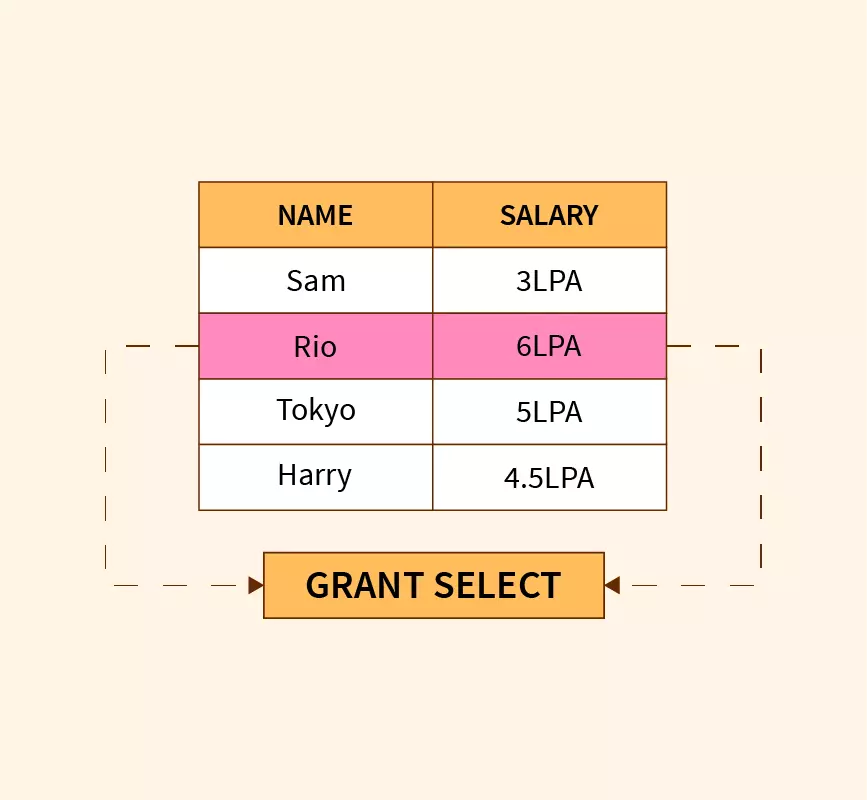
Task: Click the right arrowhead pointing at GRANT SELECT
Action: [612, 585]
